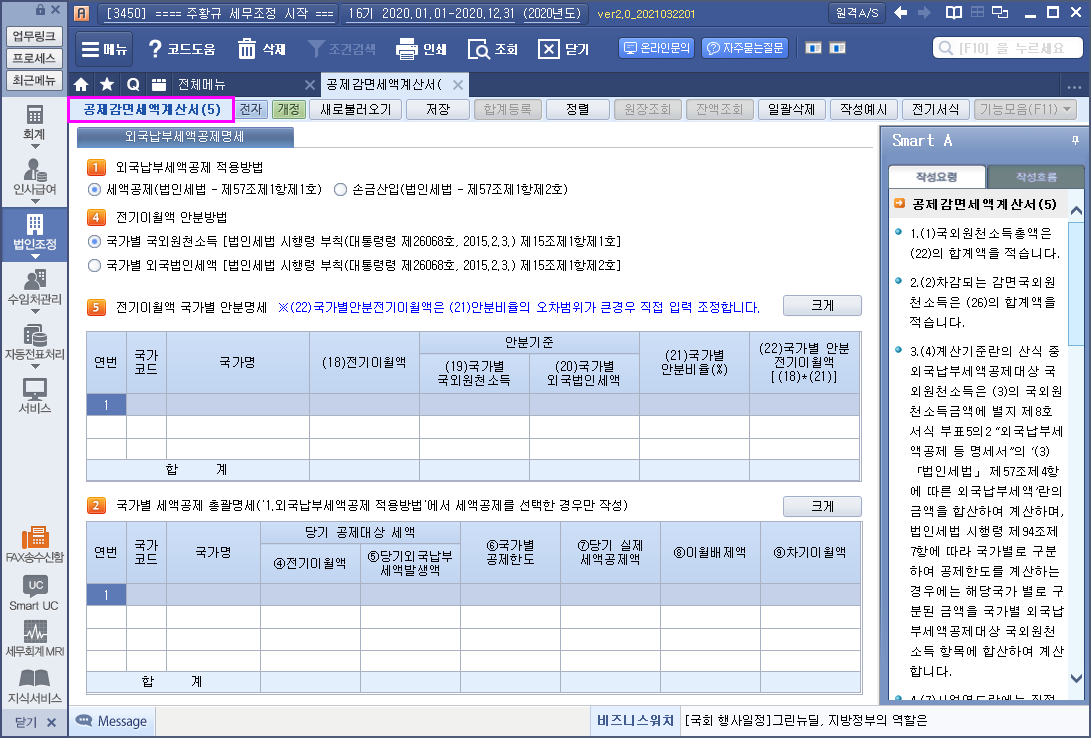Click the home icon in tab bar
Viewport: 1091px width, 738px height.
(81, 84)
